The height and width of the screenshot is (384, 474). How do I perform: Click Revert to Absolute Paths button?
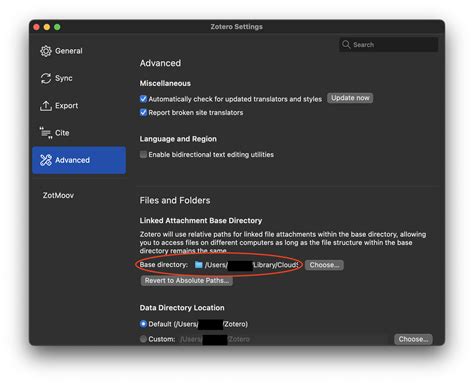[x=187, y=281]
